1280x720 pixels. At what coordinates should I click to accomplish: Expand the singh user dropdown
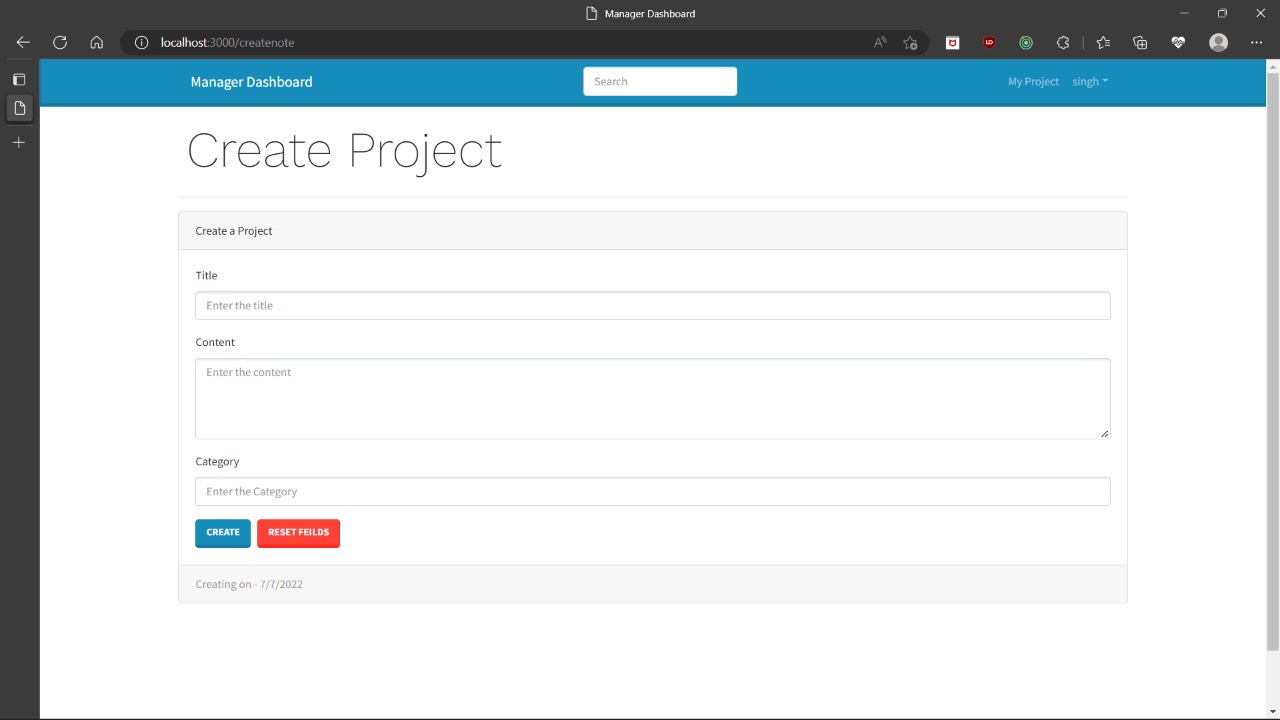pos(1090,82)
